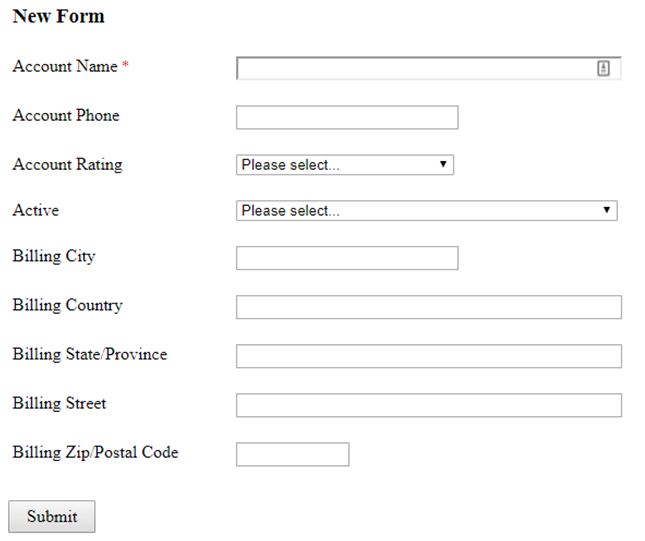
Task: Click the Active field label
Action: pos(36,210)
